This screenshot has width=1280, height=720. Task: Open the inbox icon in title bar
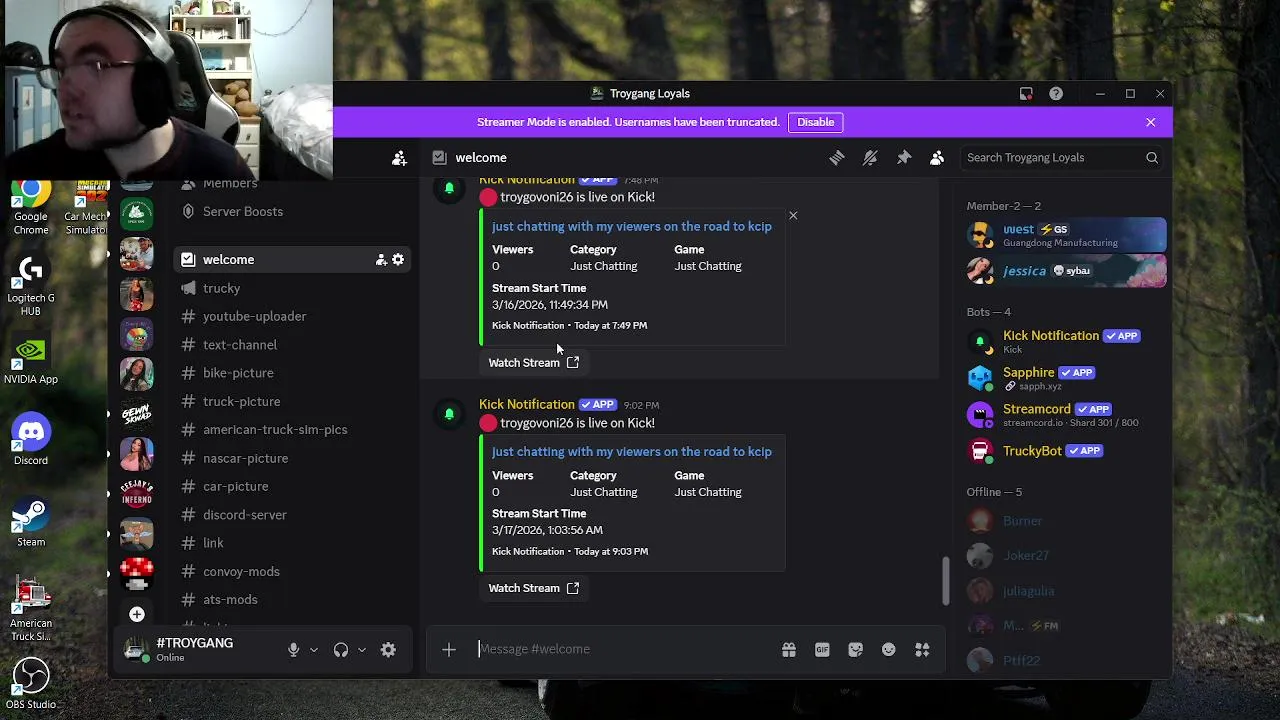[x=1026, y=94]
